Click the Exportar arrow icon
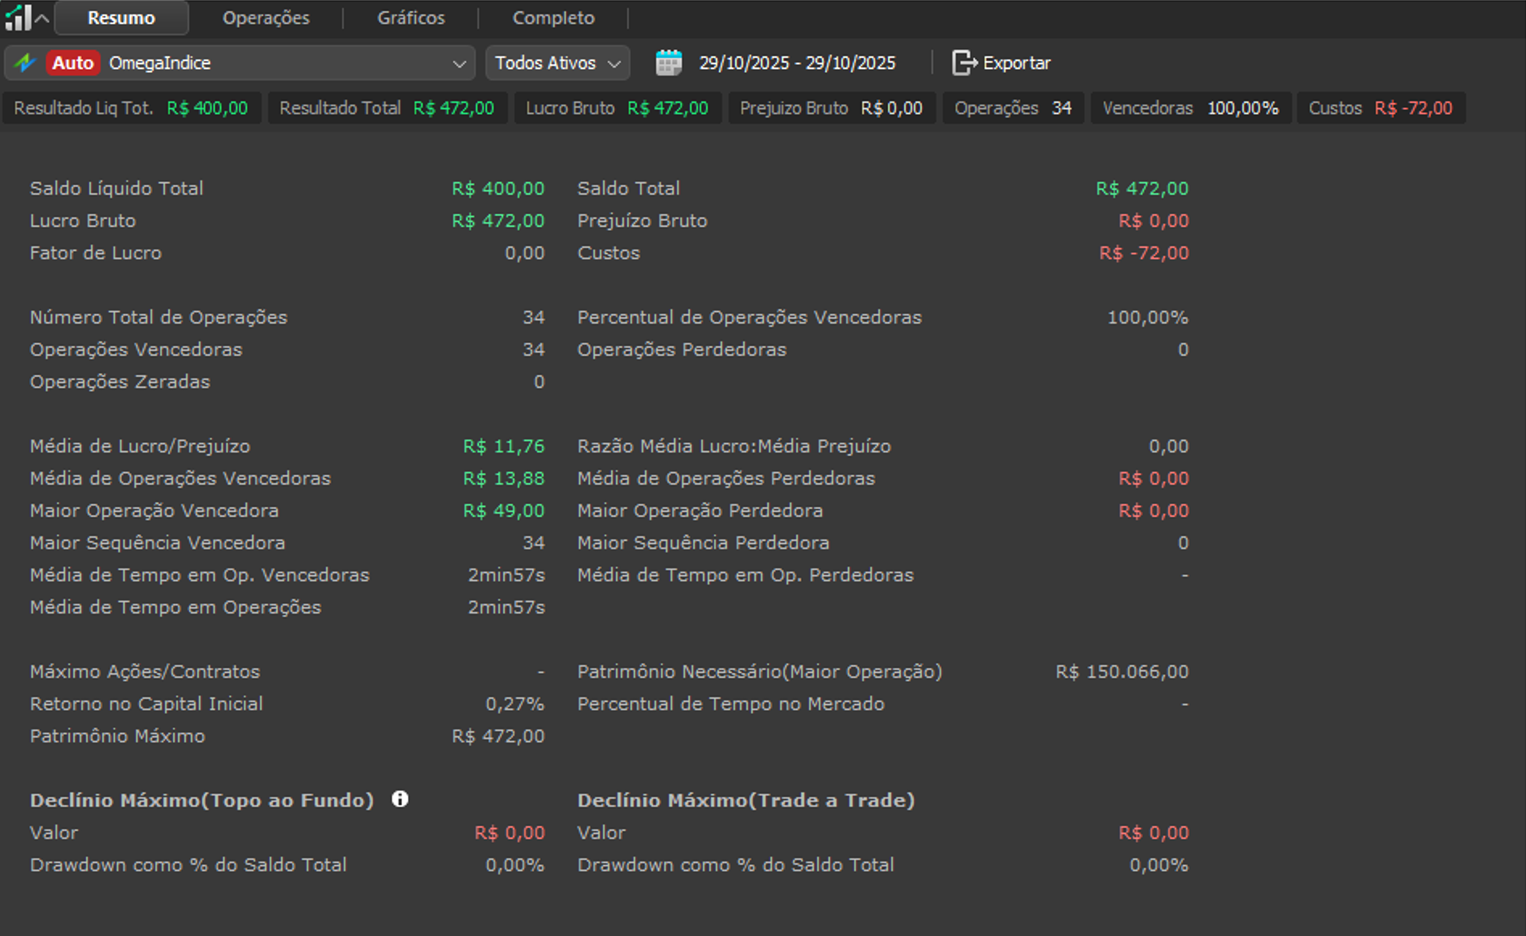 [964, 63]
